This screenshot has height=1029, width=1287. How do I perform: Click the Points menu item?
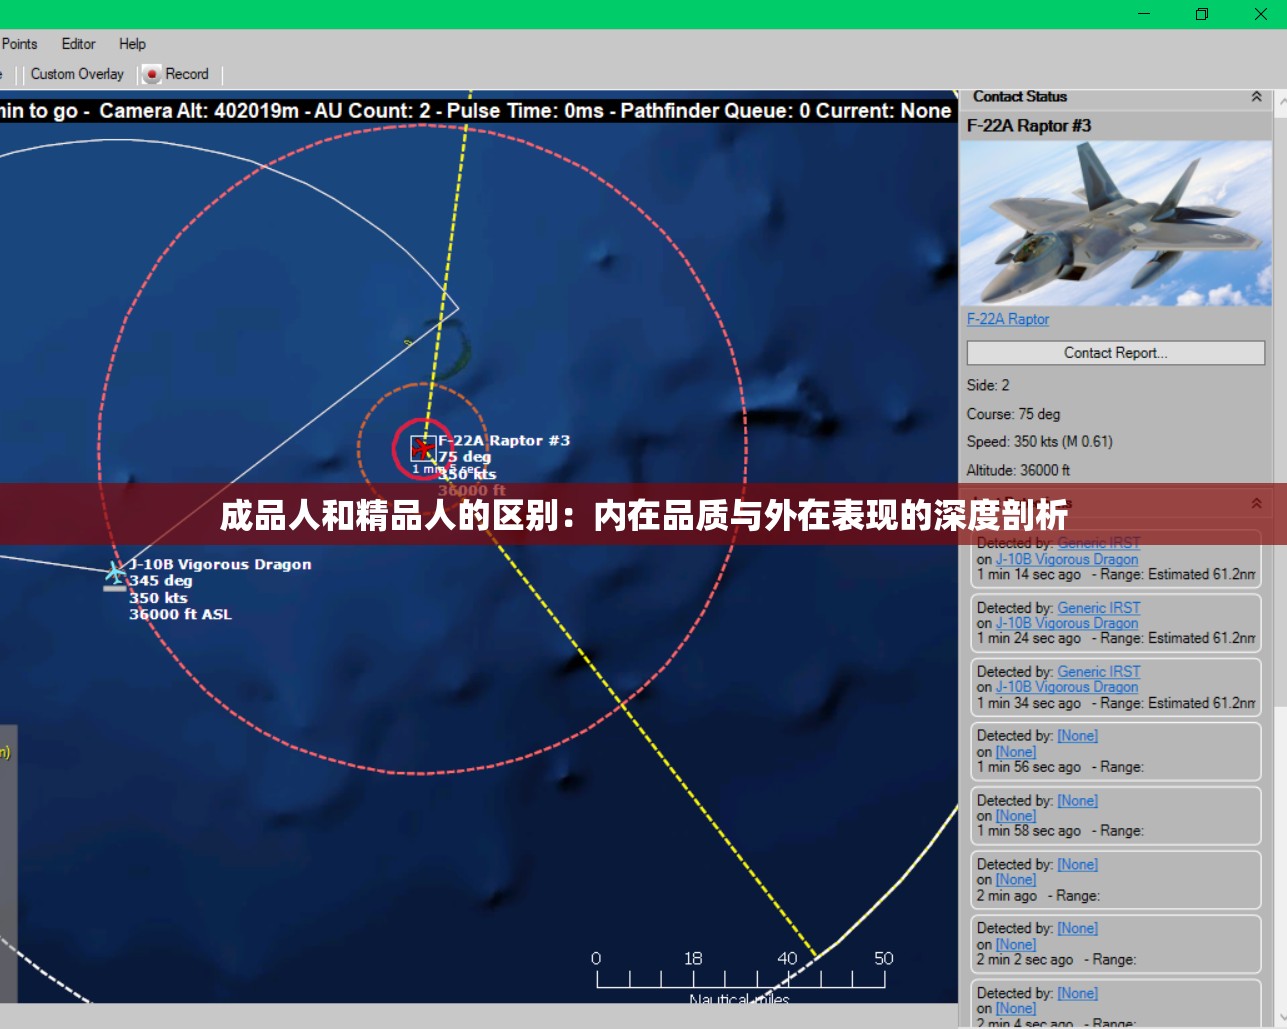point(19,44)
